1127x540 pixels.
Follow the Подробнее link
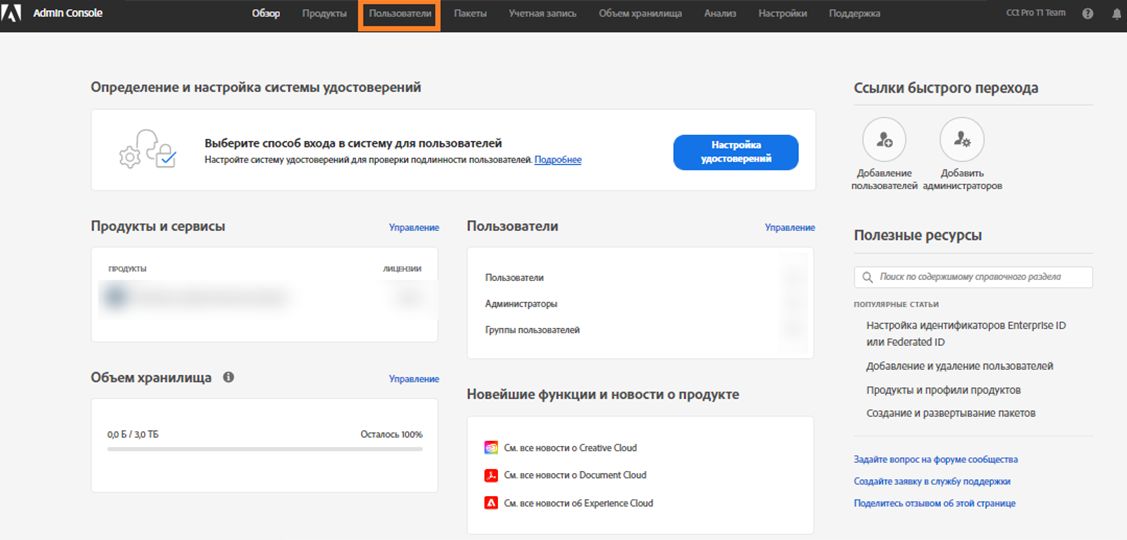(558, 160)
